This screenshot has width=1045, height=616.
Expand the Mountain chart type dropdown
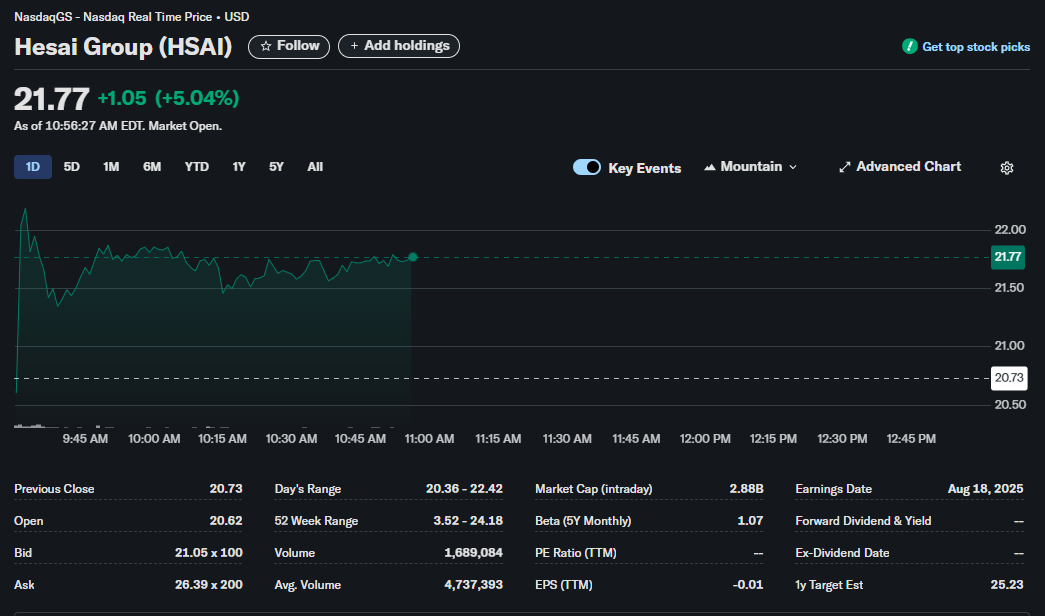(750, 167)
